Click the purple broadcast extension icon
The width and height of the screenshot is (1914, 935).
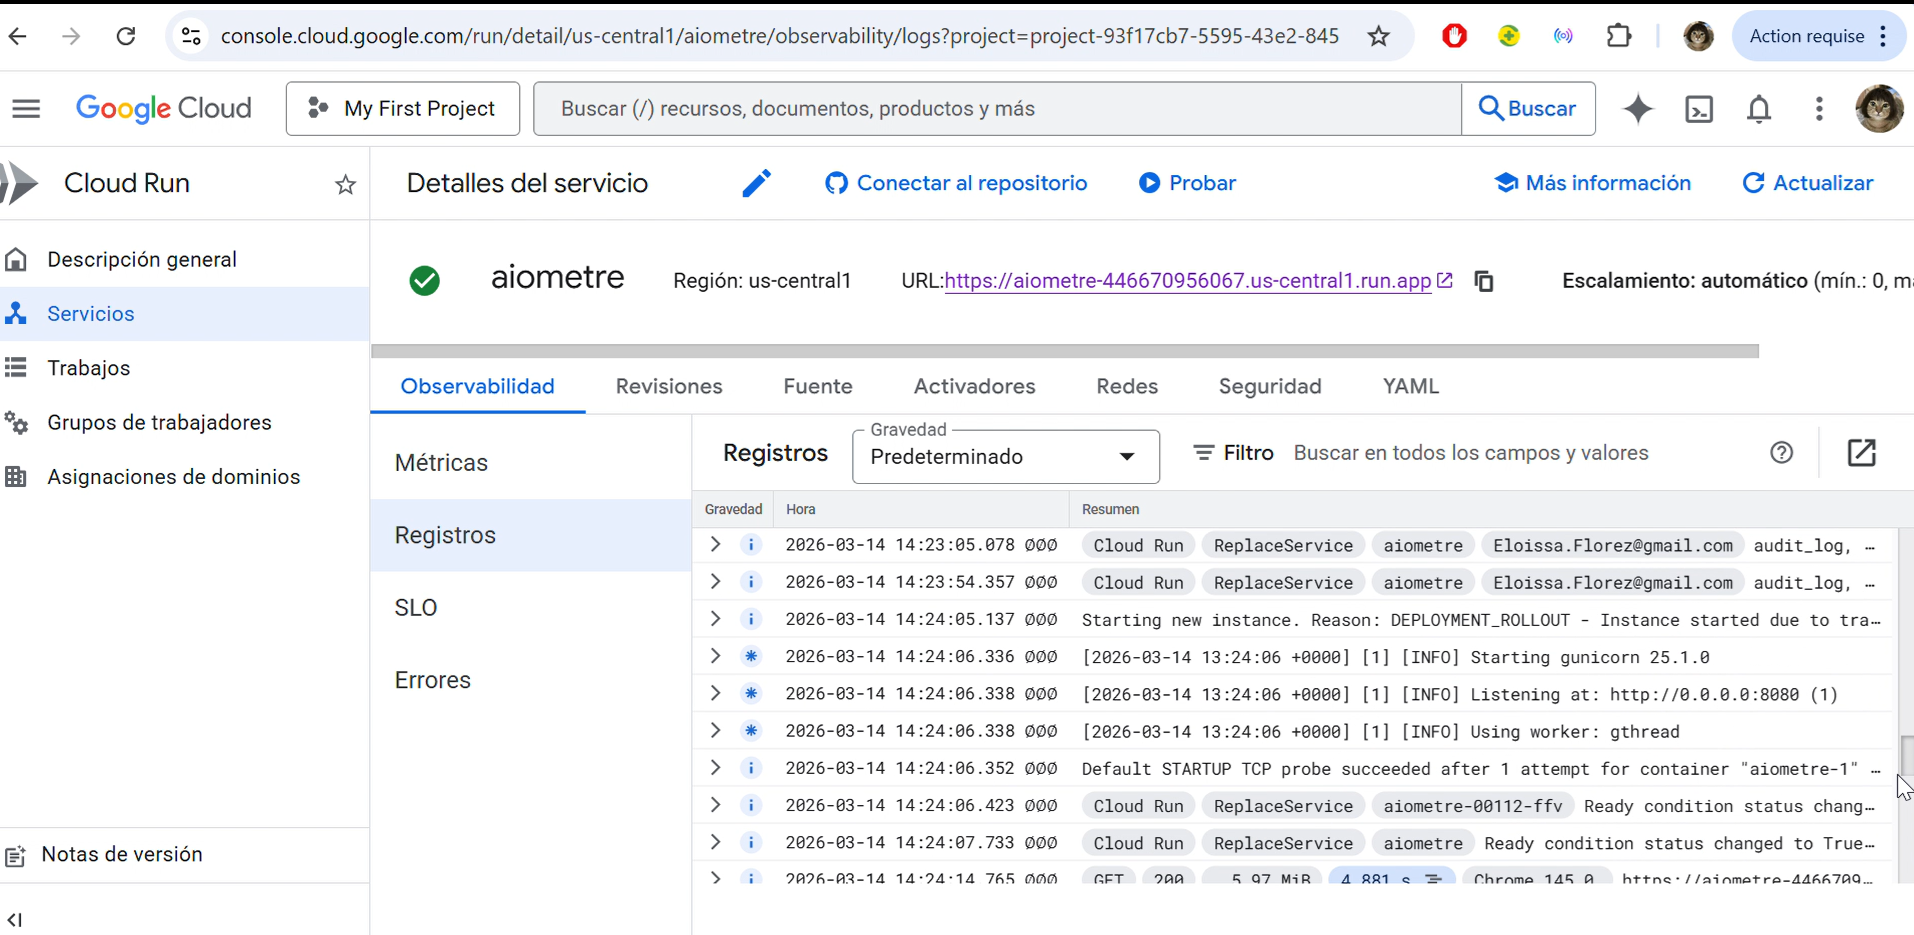pos(1563,36)
